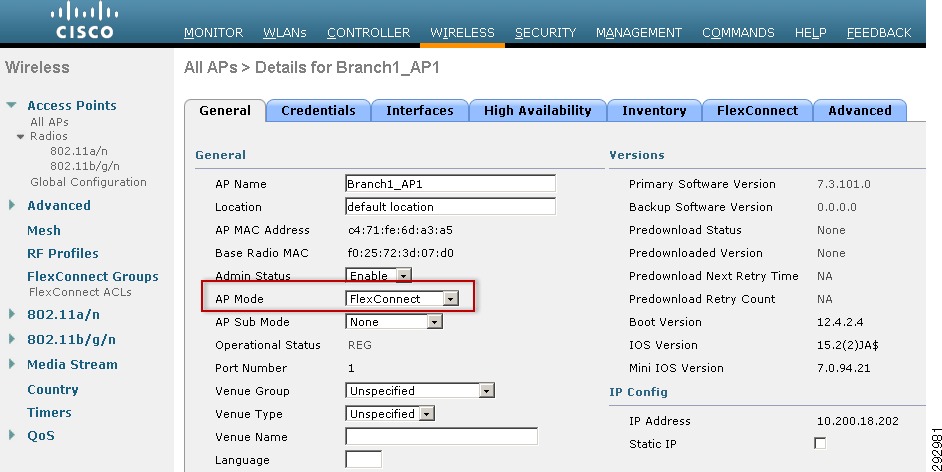Switch to the FlexConnect tab
This screenshot has height=472, width=942.
click(758, 110)
